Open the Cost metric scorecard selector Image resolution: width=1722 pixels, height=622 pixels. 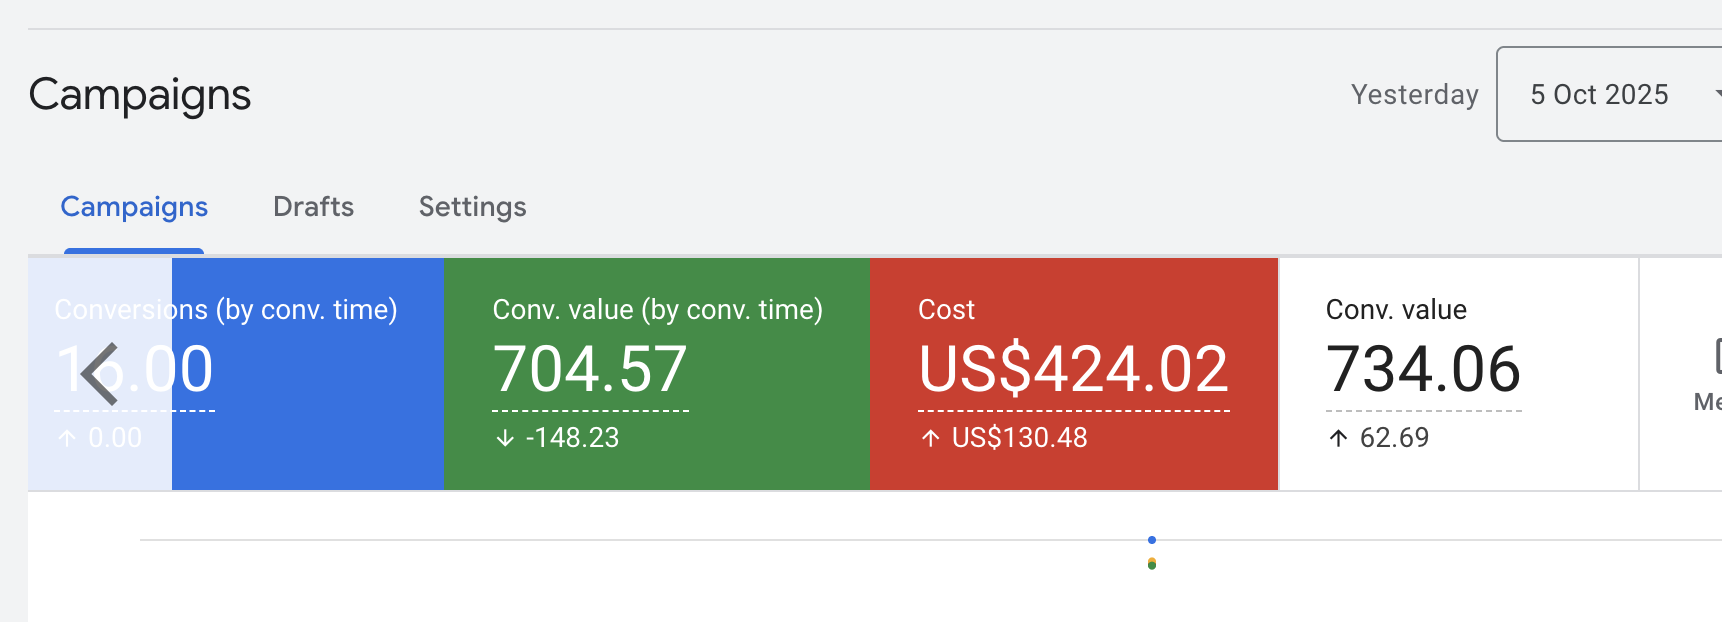946,310
